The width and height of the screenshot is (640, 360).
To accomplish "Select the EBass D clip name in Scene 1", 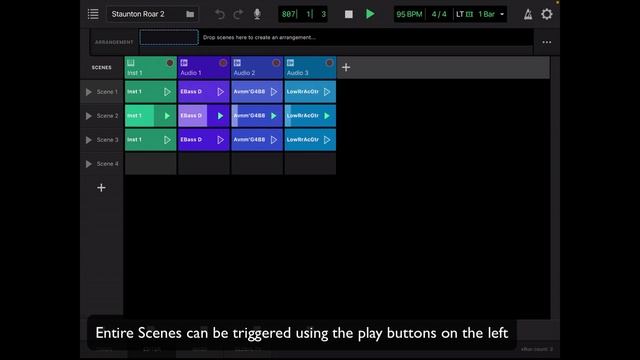I will click(191, 92).
